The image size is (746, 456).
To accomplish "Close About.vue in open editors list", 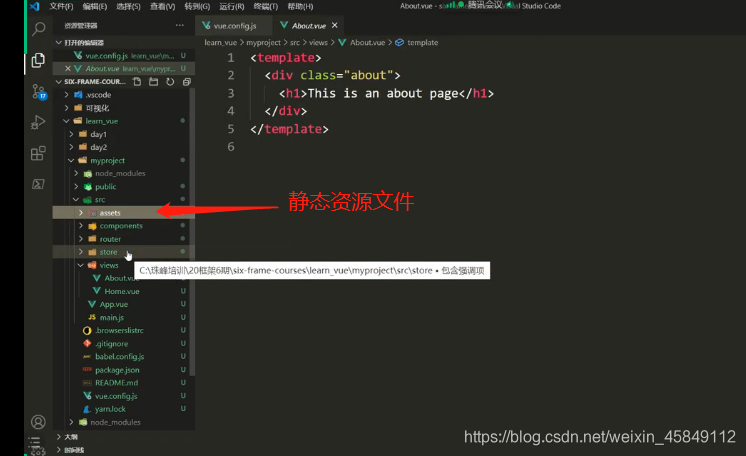I will coord(68,69).
